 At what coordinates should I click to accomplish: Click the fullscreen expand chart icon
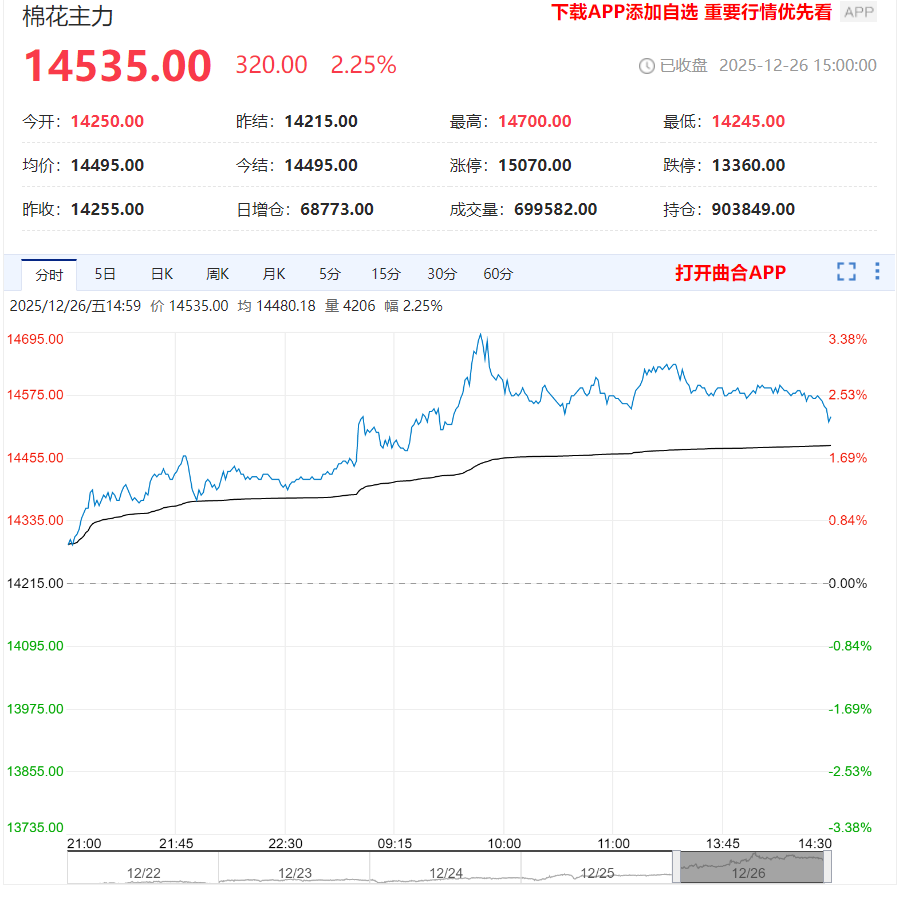[846, 272]
